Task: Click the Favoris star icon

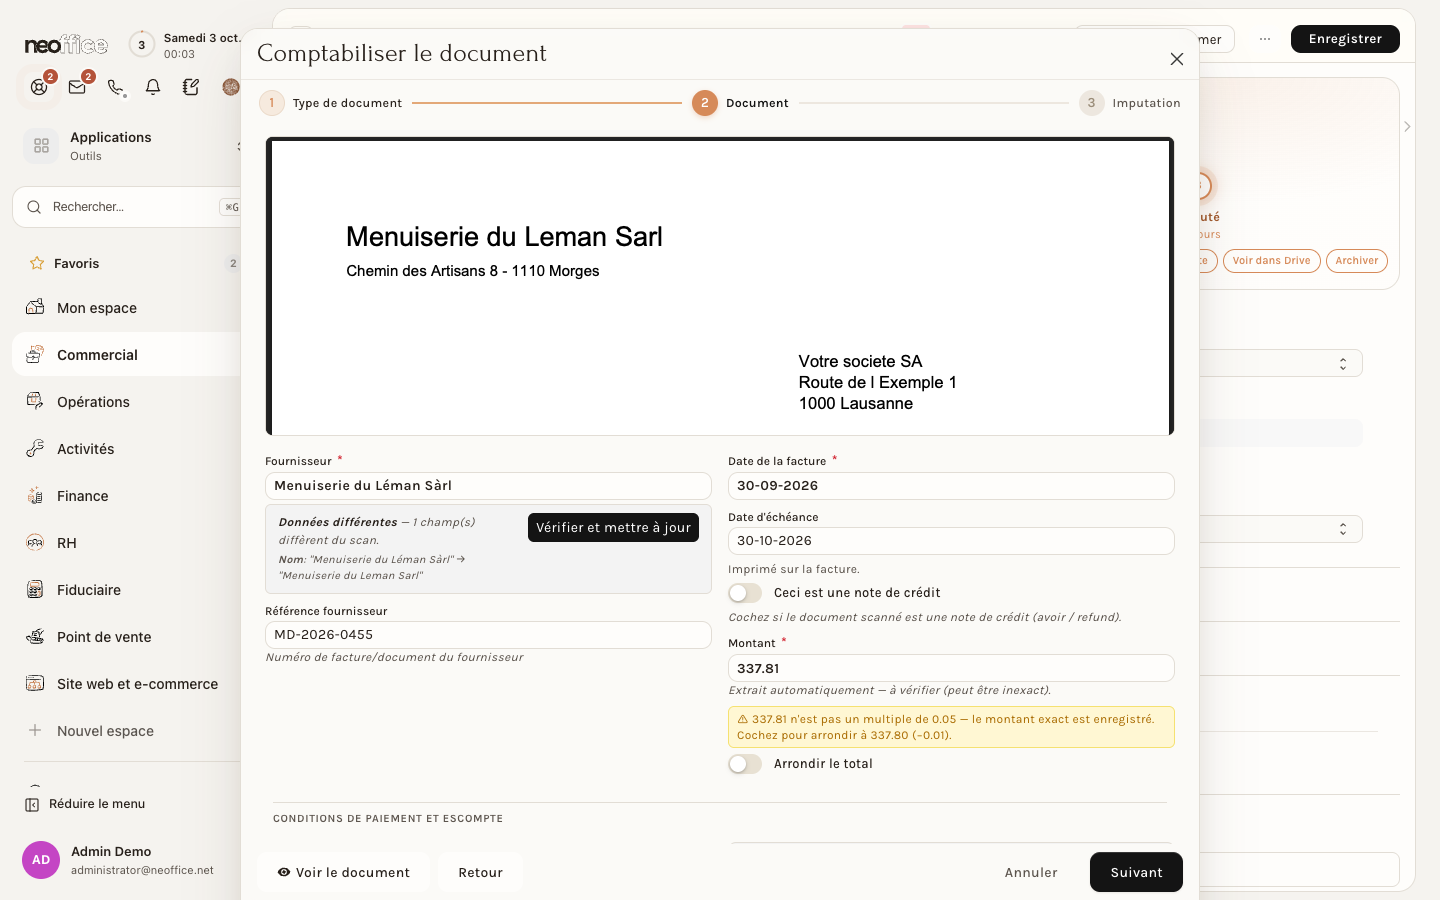Action: click(37, 263)
